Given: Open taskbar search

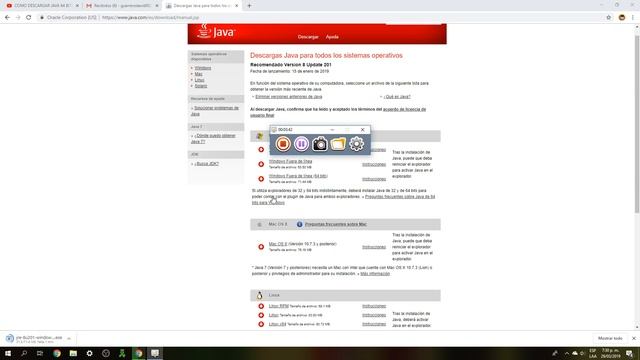Looking at the screenshot, I should coord(24,353).
